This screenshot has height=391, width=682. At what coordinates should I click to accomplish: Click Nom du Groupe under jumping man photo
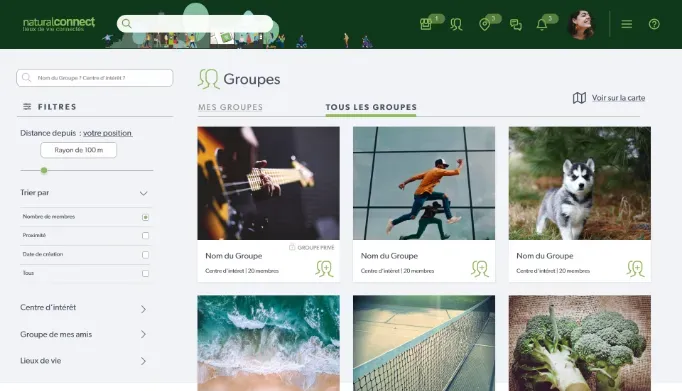pos(389,256)
